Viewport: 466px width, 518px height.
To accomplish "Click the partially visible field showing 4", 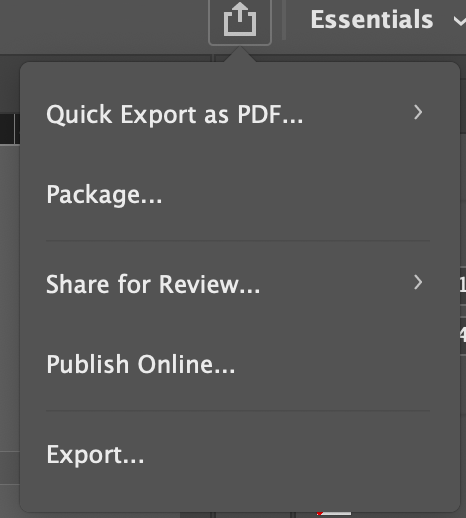I will (x=463, y=334).
